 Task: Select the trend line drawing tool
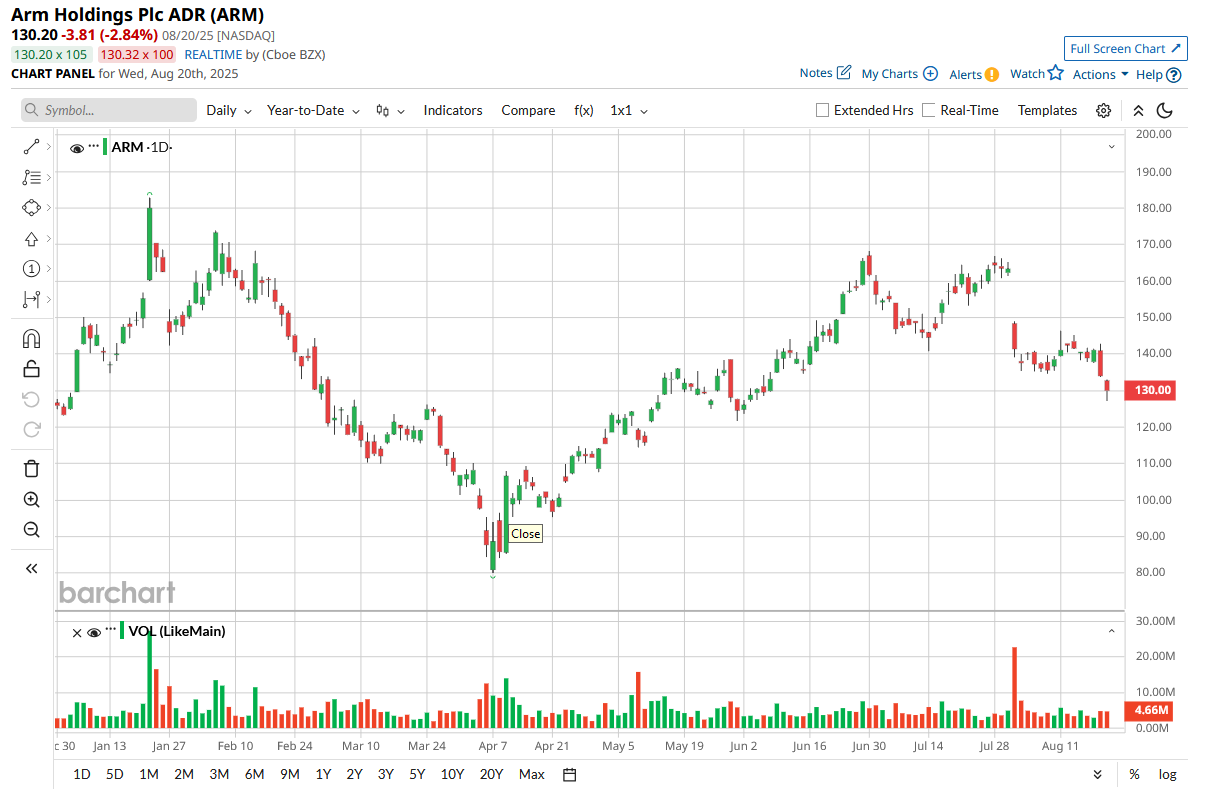click(31, 147)
